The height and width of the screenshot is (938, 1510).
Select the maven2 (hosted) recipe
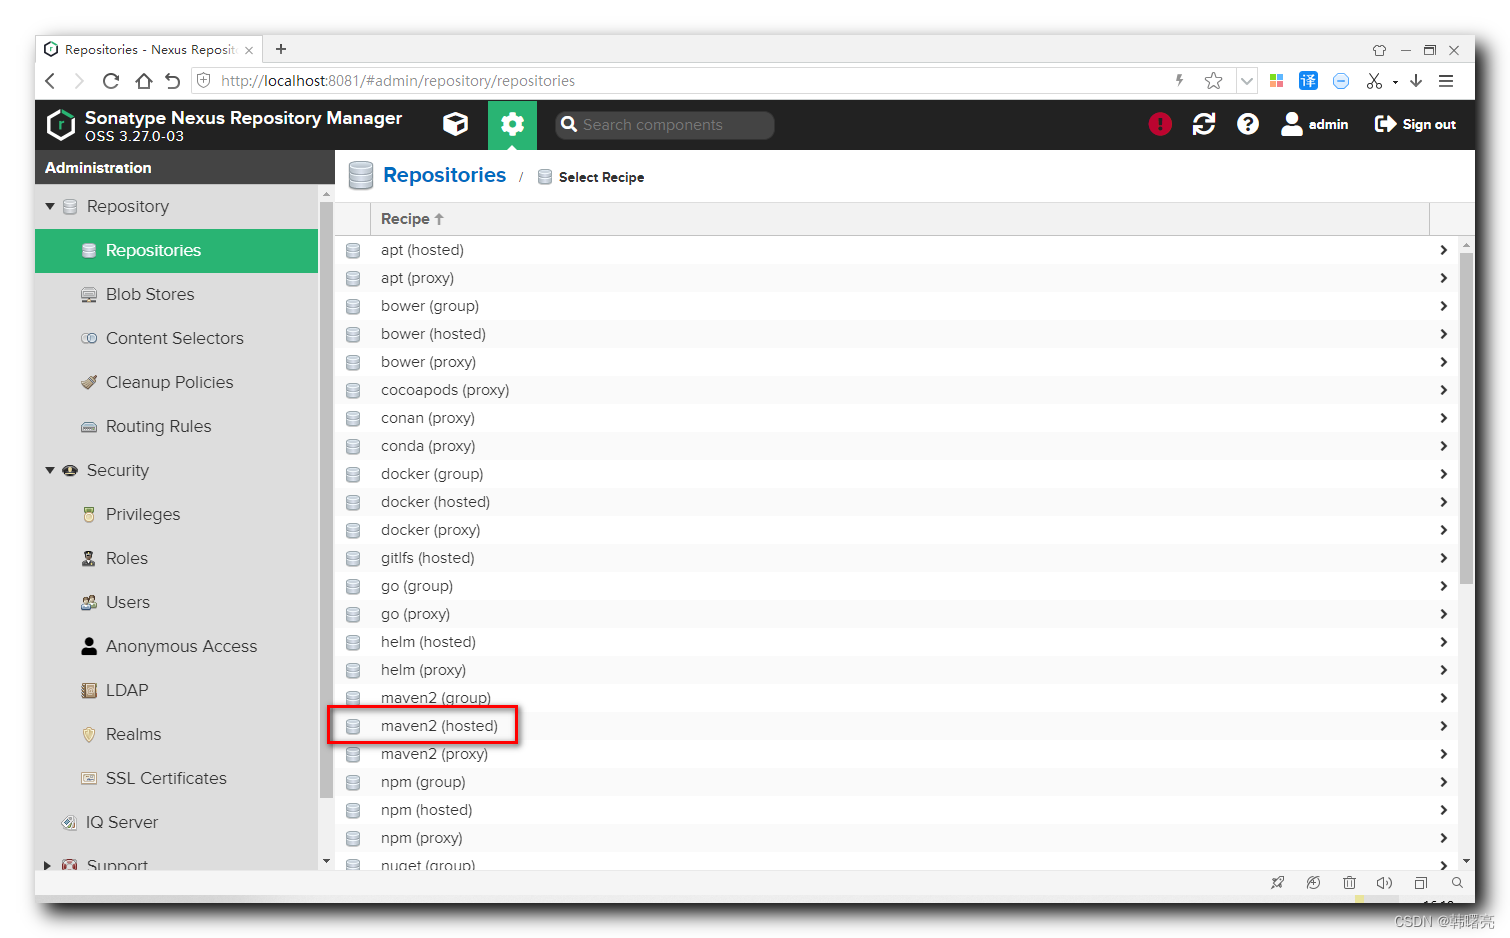pos(897,726)
